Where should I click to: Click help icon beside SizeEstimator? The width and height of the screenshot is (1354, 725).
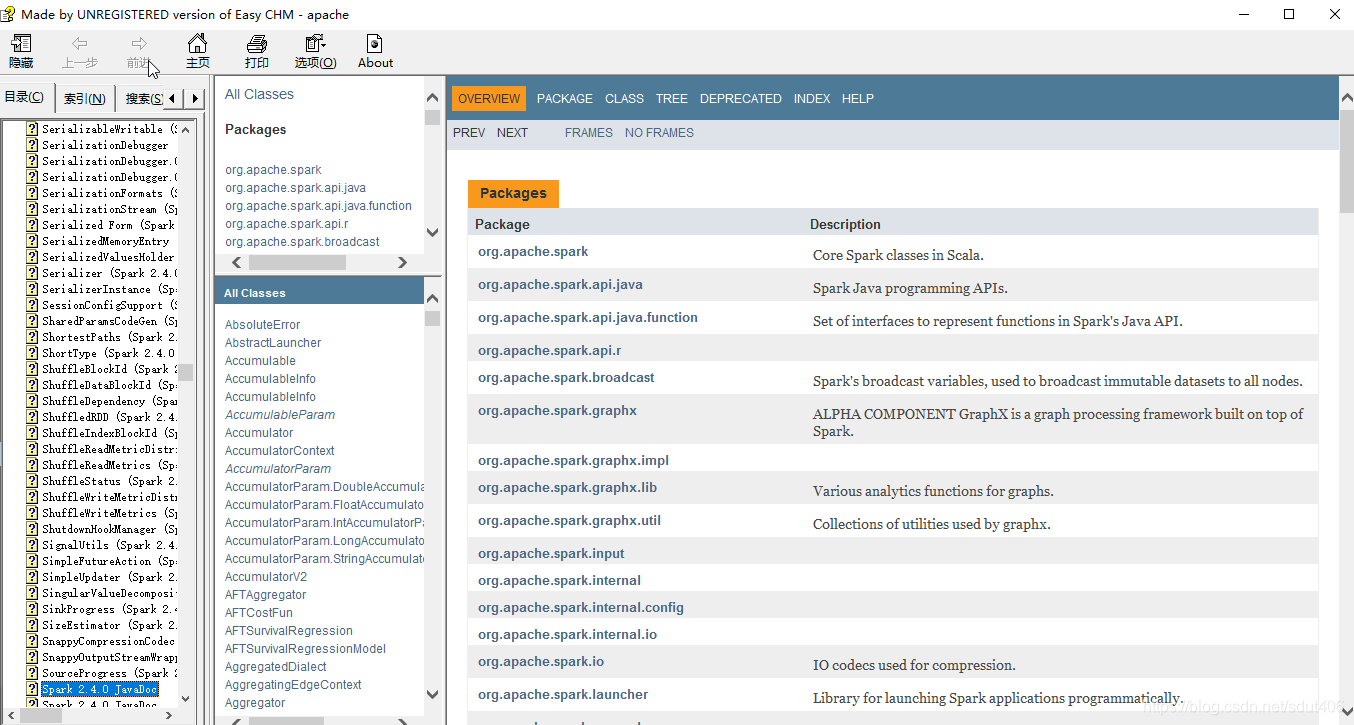click(32, 625)
